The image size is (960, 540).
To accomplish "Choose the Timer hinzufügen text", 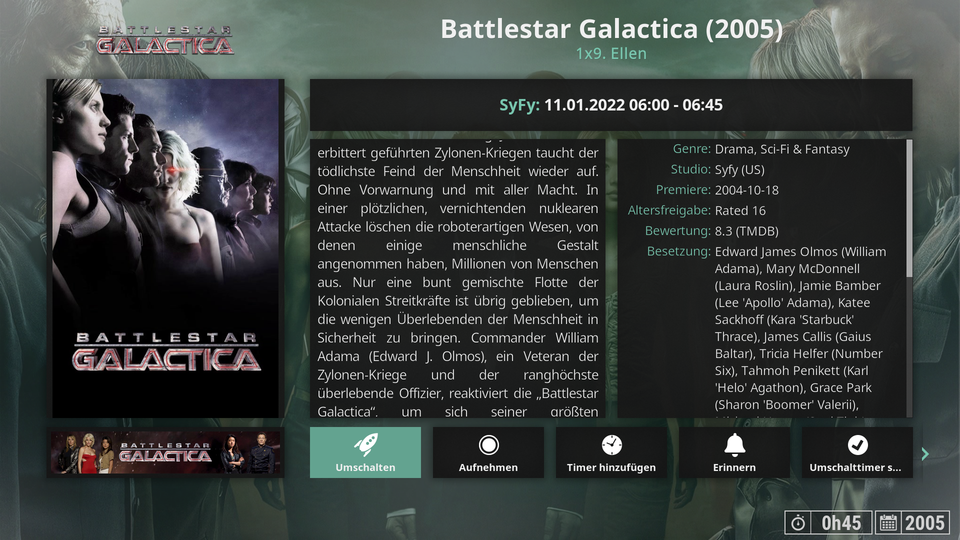I will 612,467.
